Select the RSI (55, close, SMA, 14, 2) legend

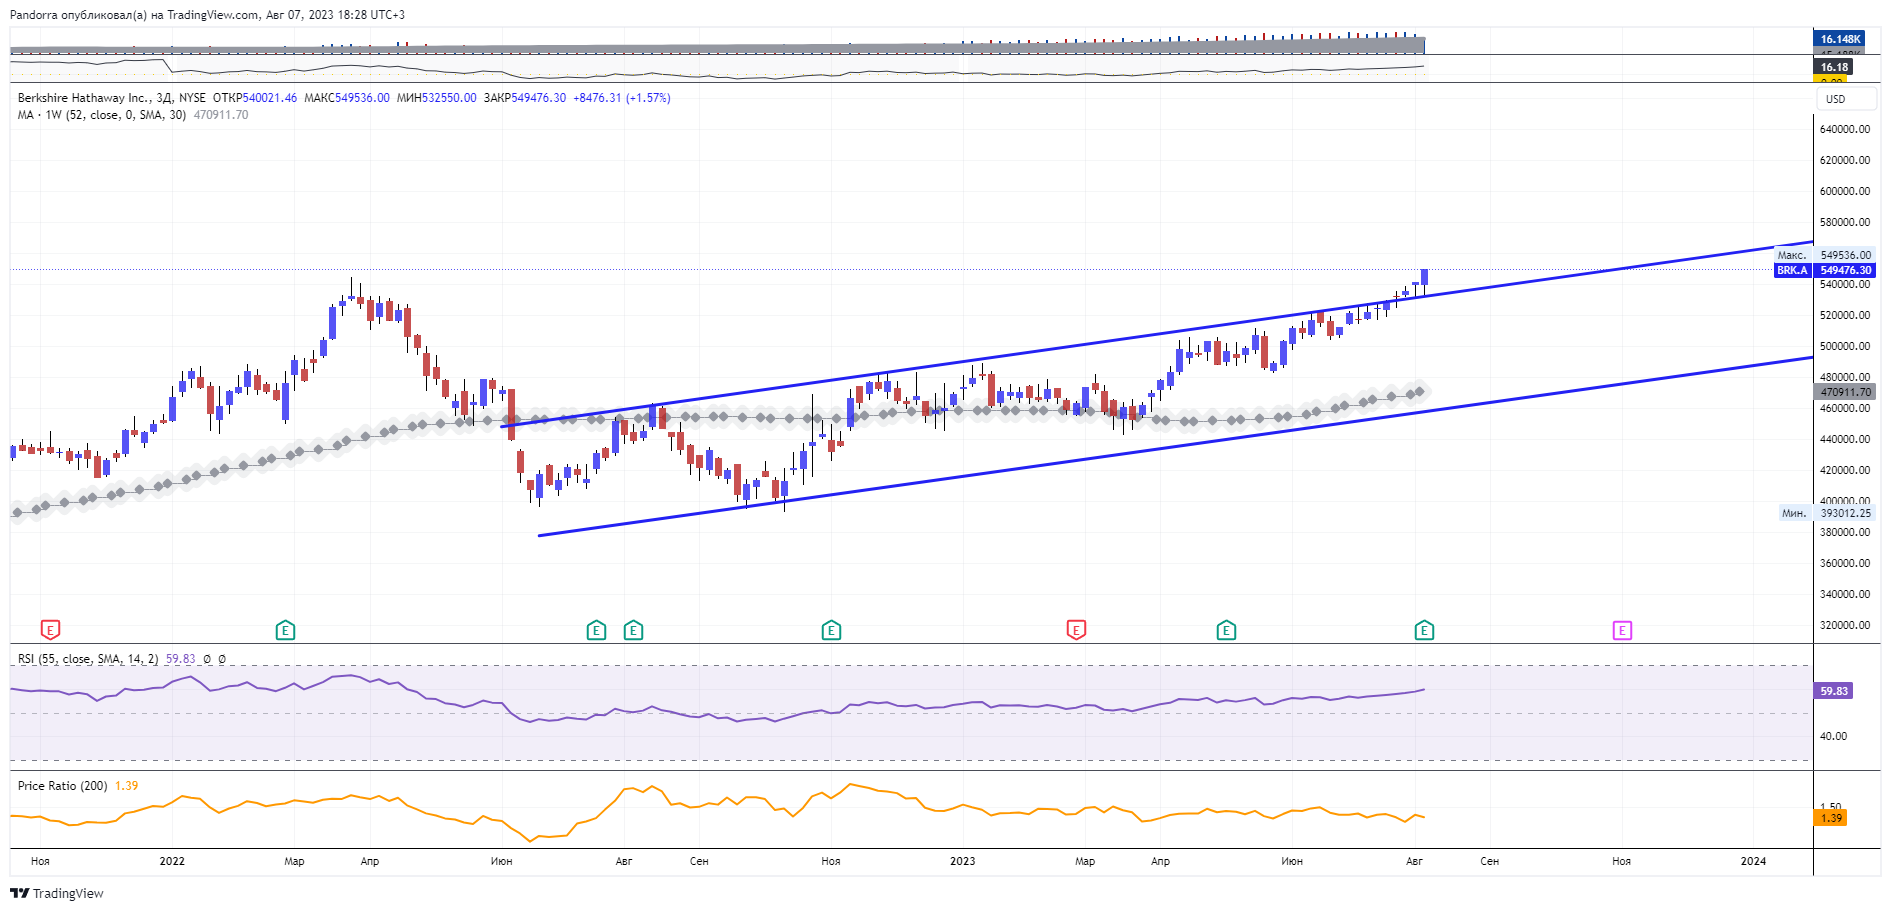pos(88,659)
